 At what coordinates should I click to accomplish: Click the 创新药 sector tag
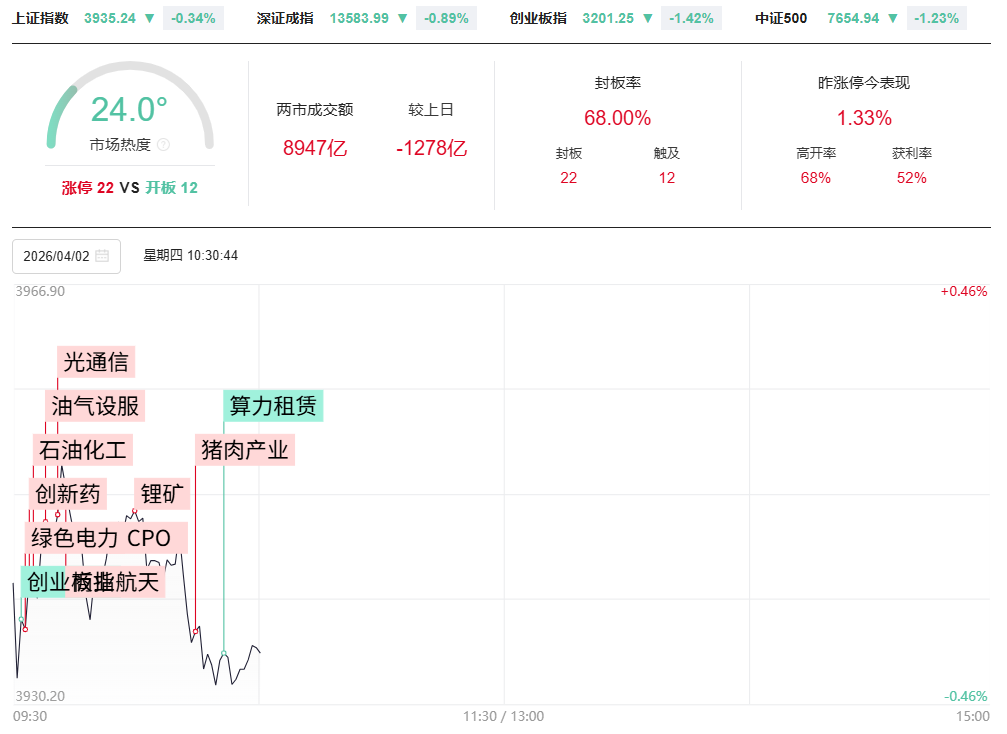(x=68, y=494)
